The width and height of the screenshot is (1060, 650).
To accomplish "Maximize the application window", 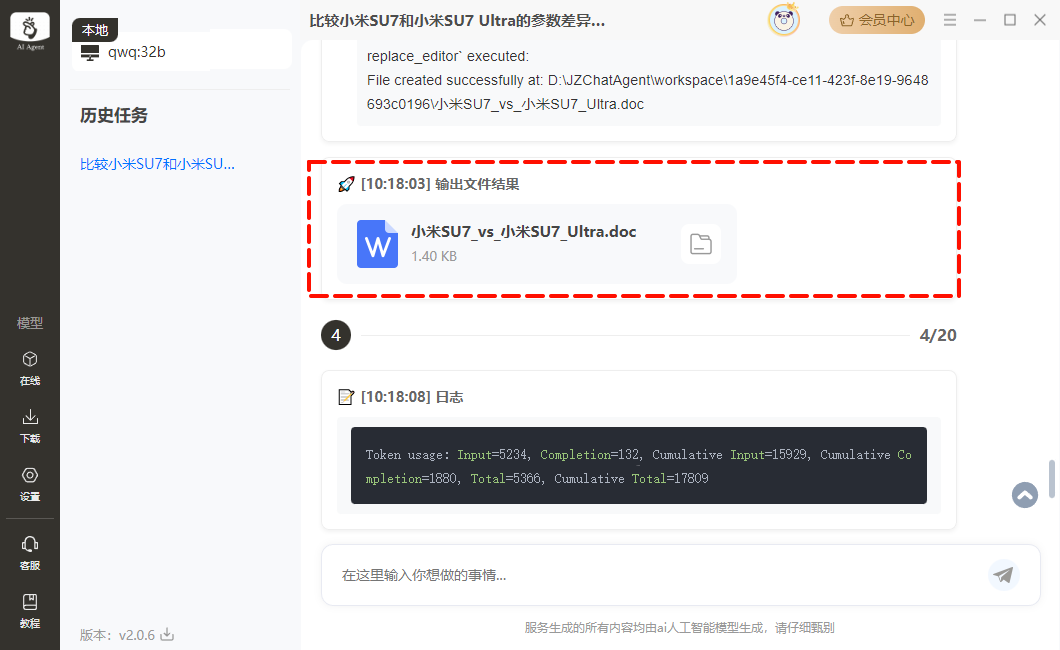I will click(x=1010, y=20).
